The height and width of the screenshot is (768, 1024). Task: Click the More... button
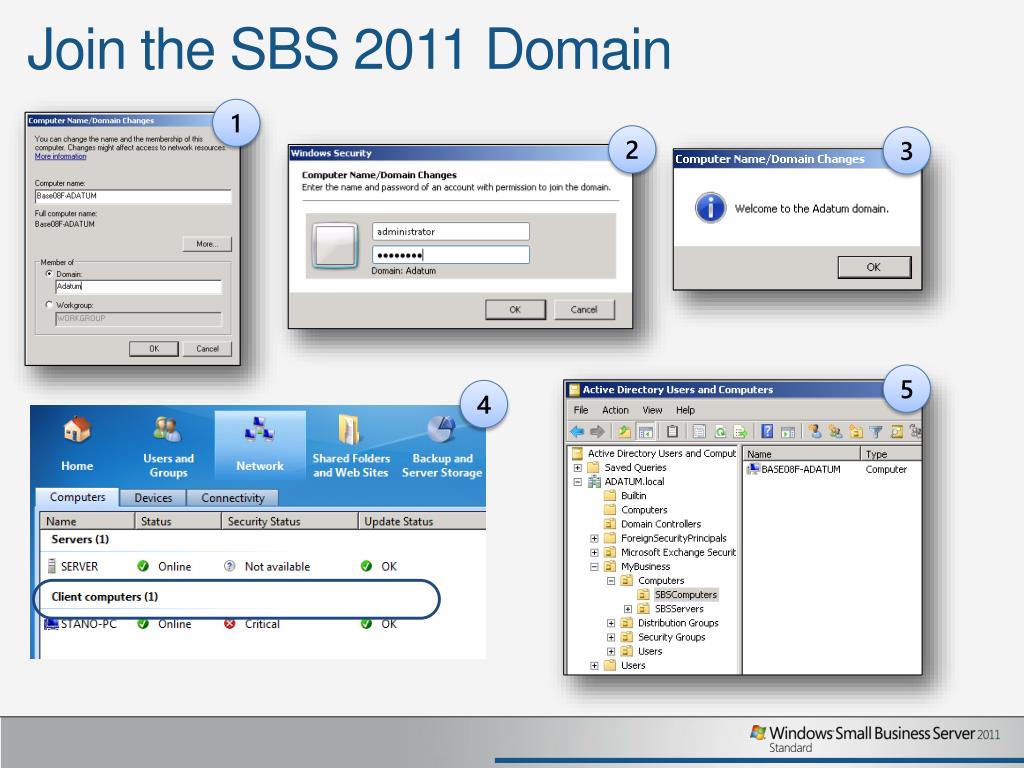[207, 244]
